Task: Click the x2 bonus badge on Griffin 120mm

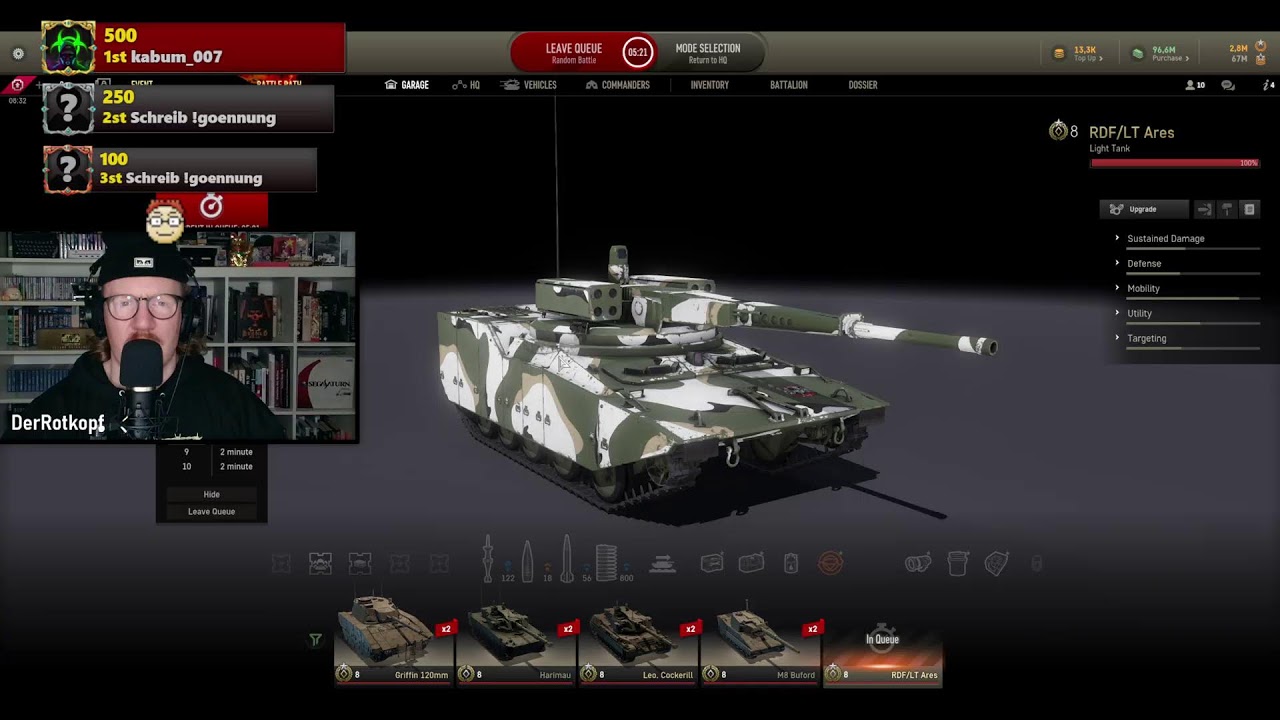Action: pyautogui.click(x=446, y=629)
